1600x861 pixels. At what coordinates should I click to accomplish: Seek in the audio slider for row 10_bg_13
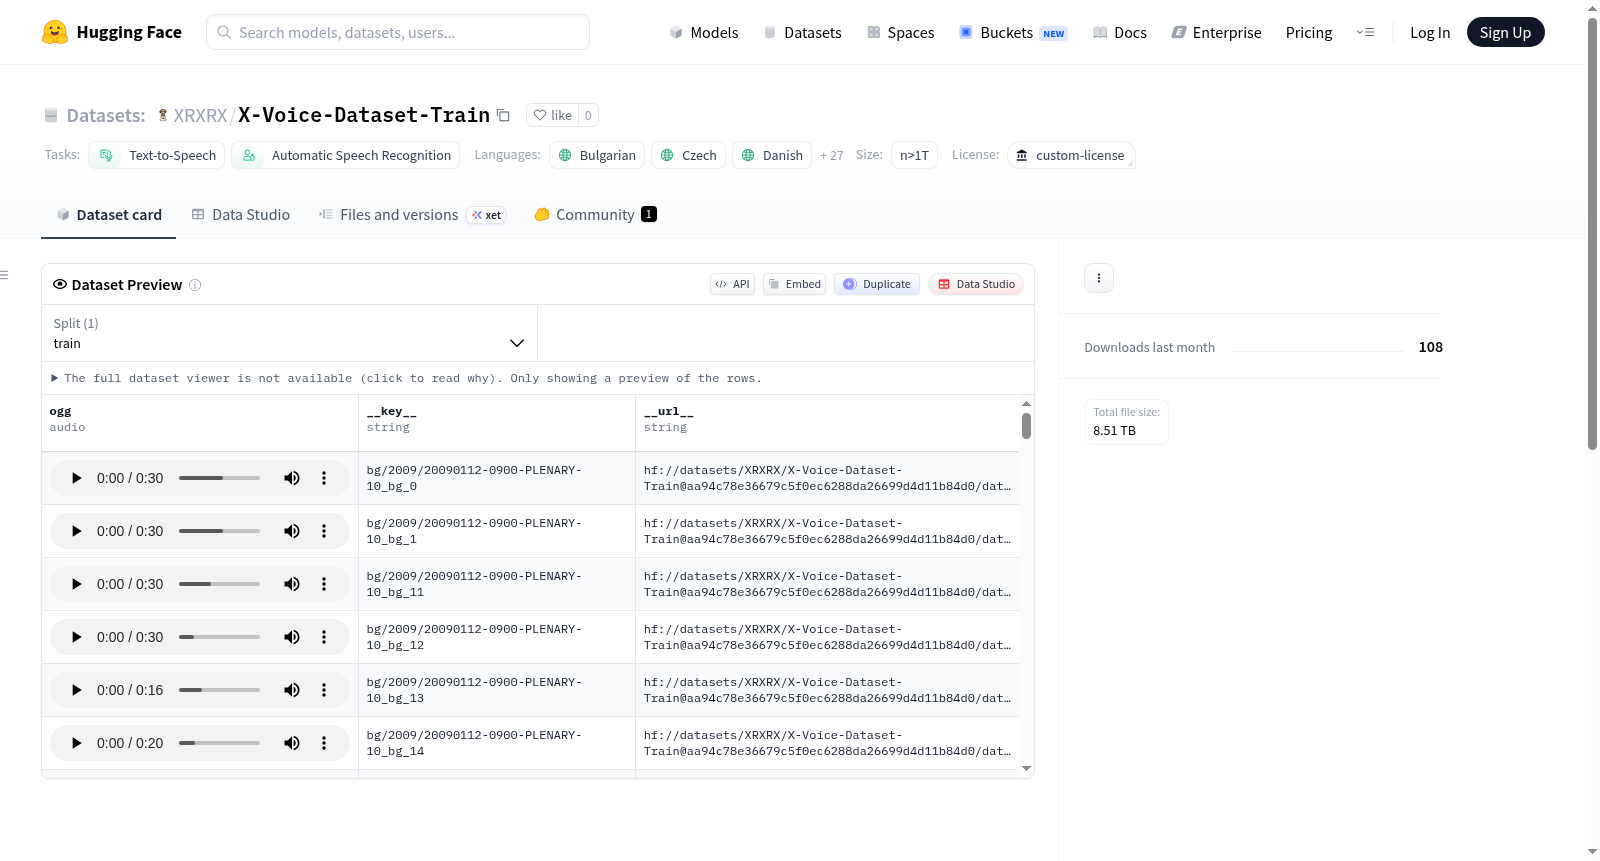(x=219, y=690)
